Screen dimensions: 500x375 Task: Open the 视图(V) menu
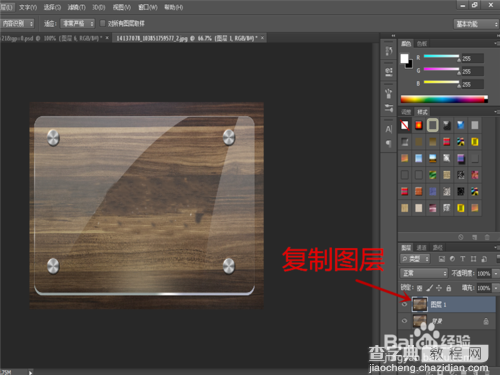(x=122, y=7)
